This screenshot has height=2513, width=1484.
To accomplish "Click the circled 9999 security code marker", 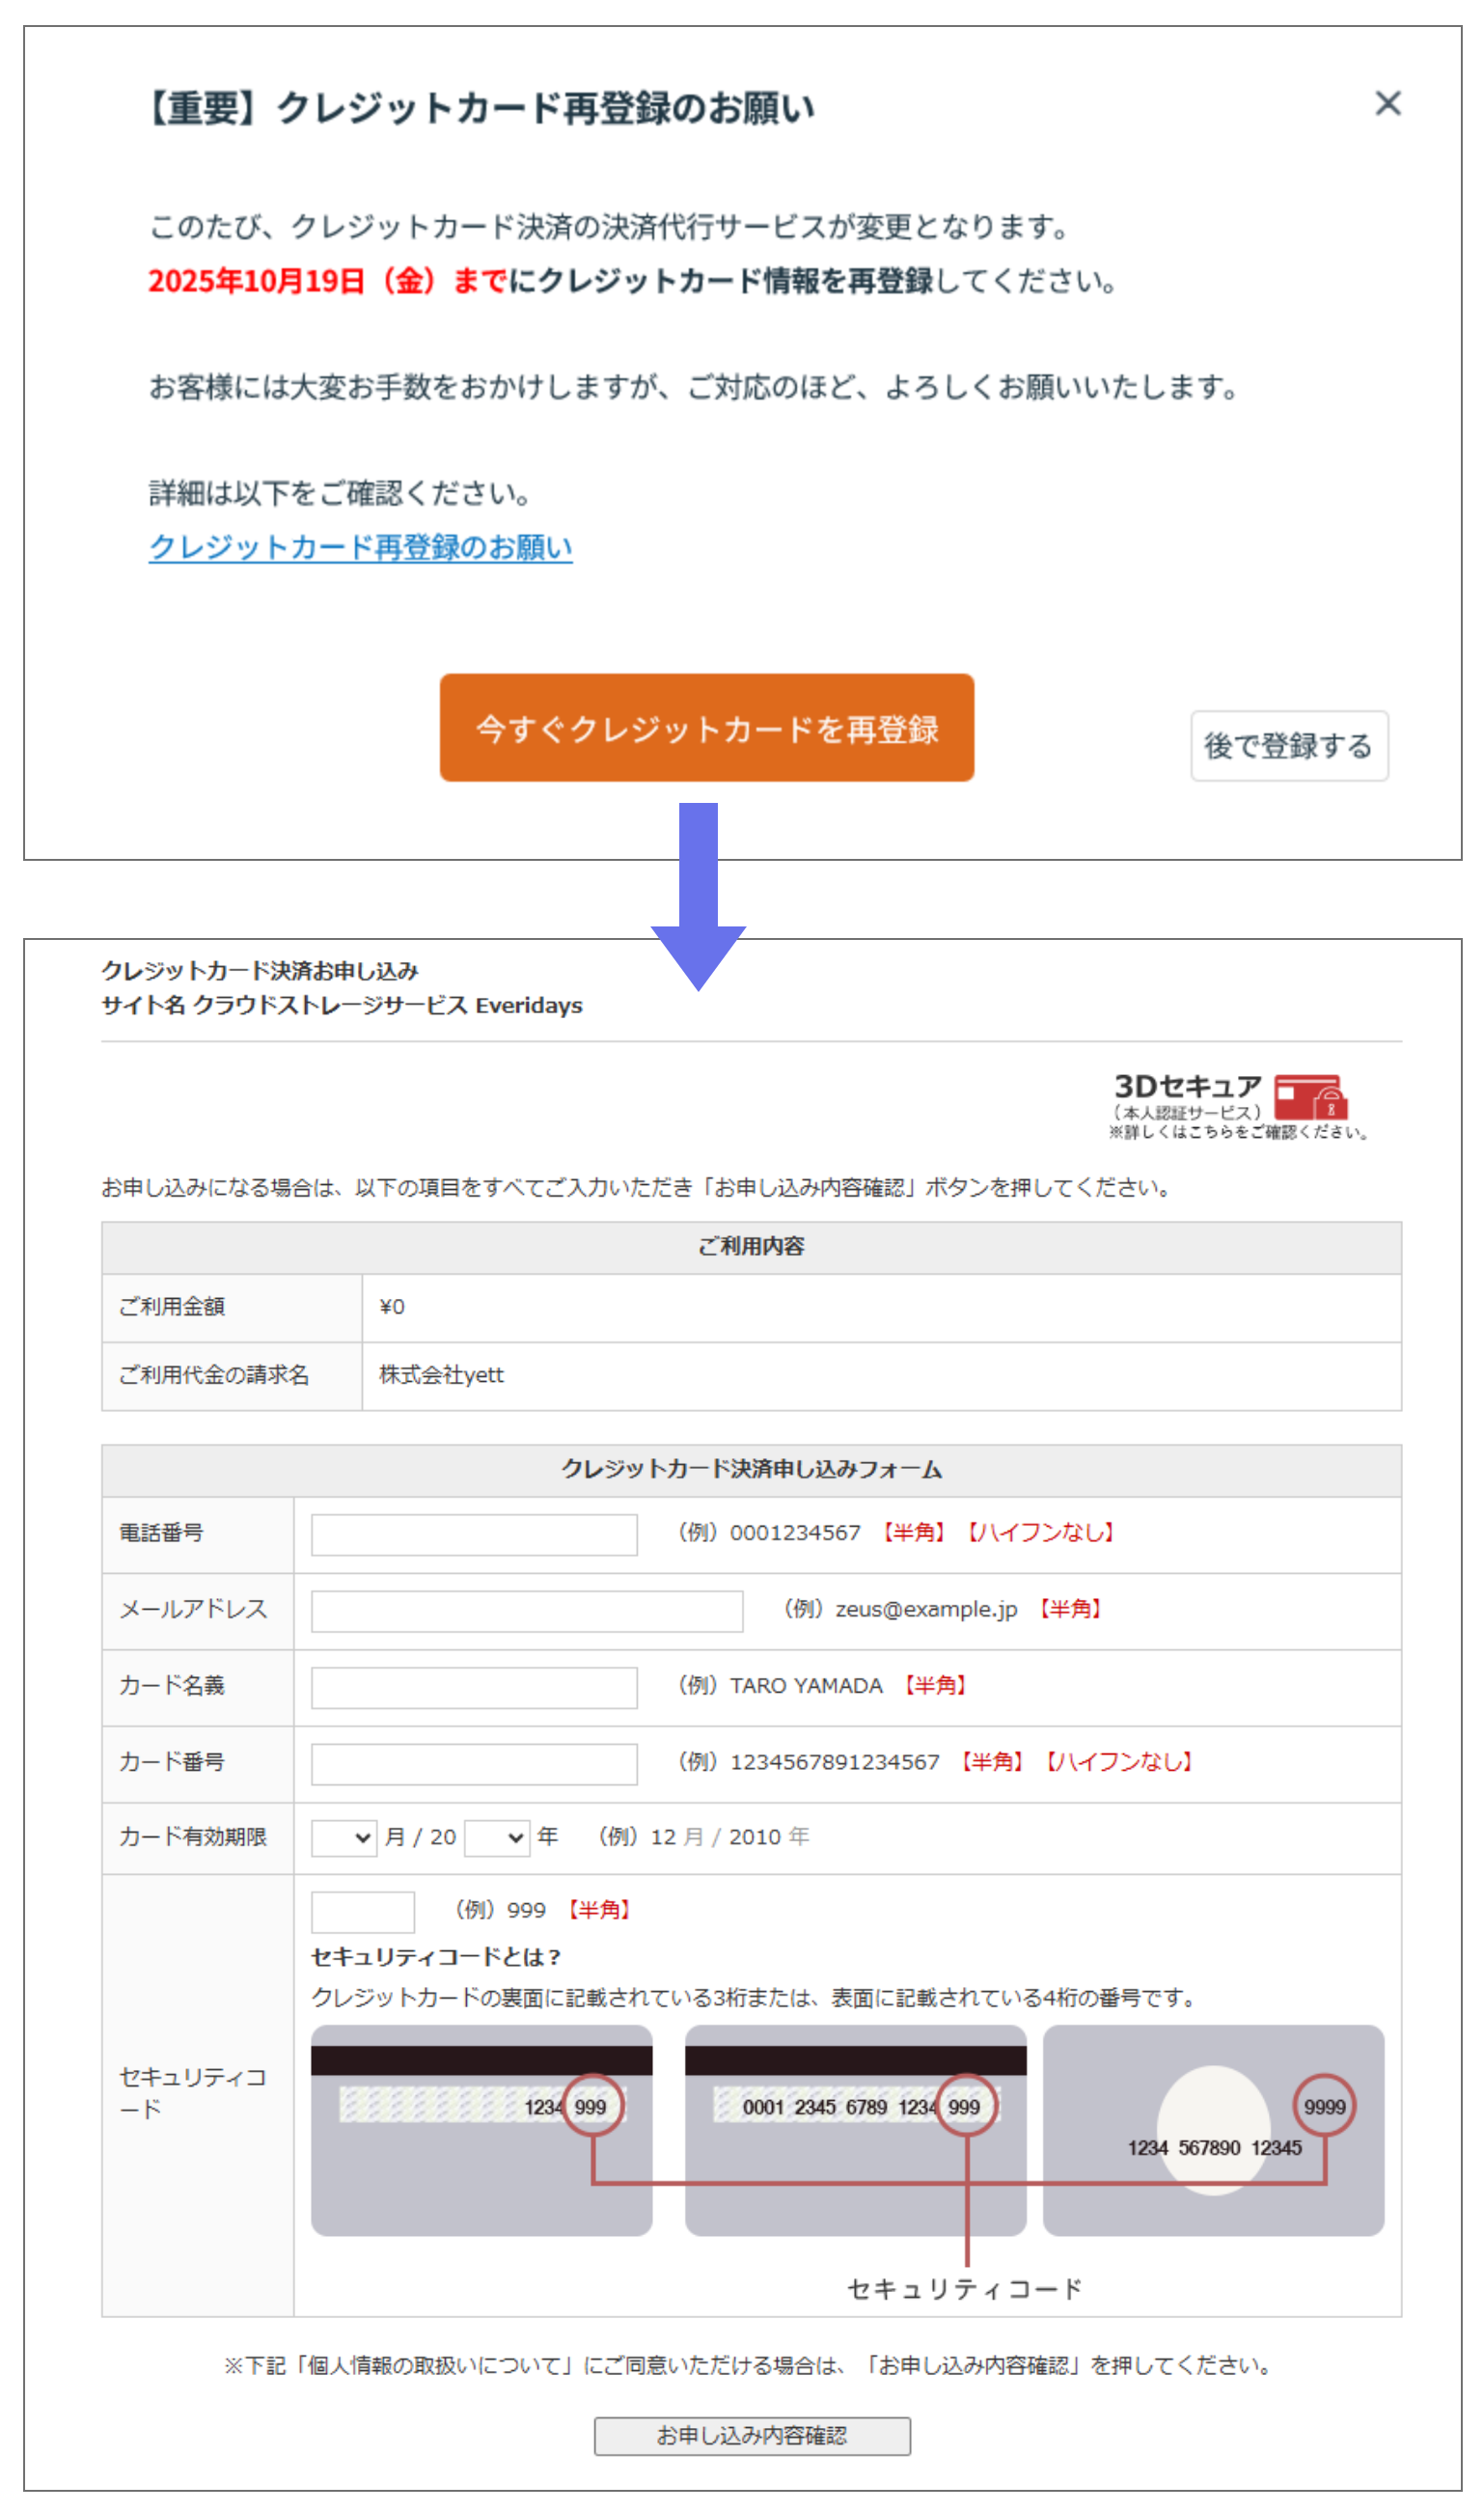I will pyautogui.click(x=1324, y=2106).
